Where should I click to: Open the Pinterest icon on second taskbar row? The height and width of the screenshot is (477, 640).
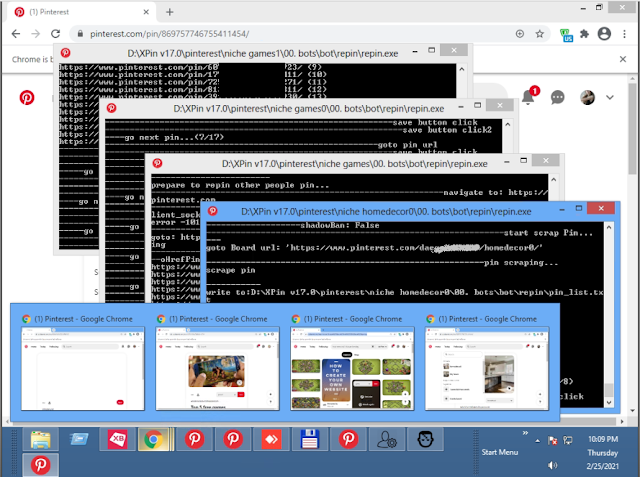(x=40, y=465)
